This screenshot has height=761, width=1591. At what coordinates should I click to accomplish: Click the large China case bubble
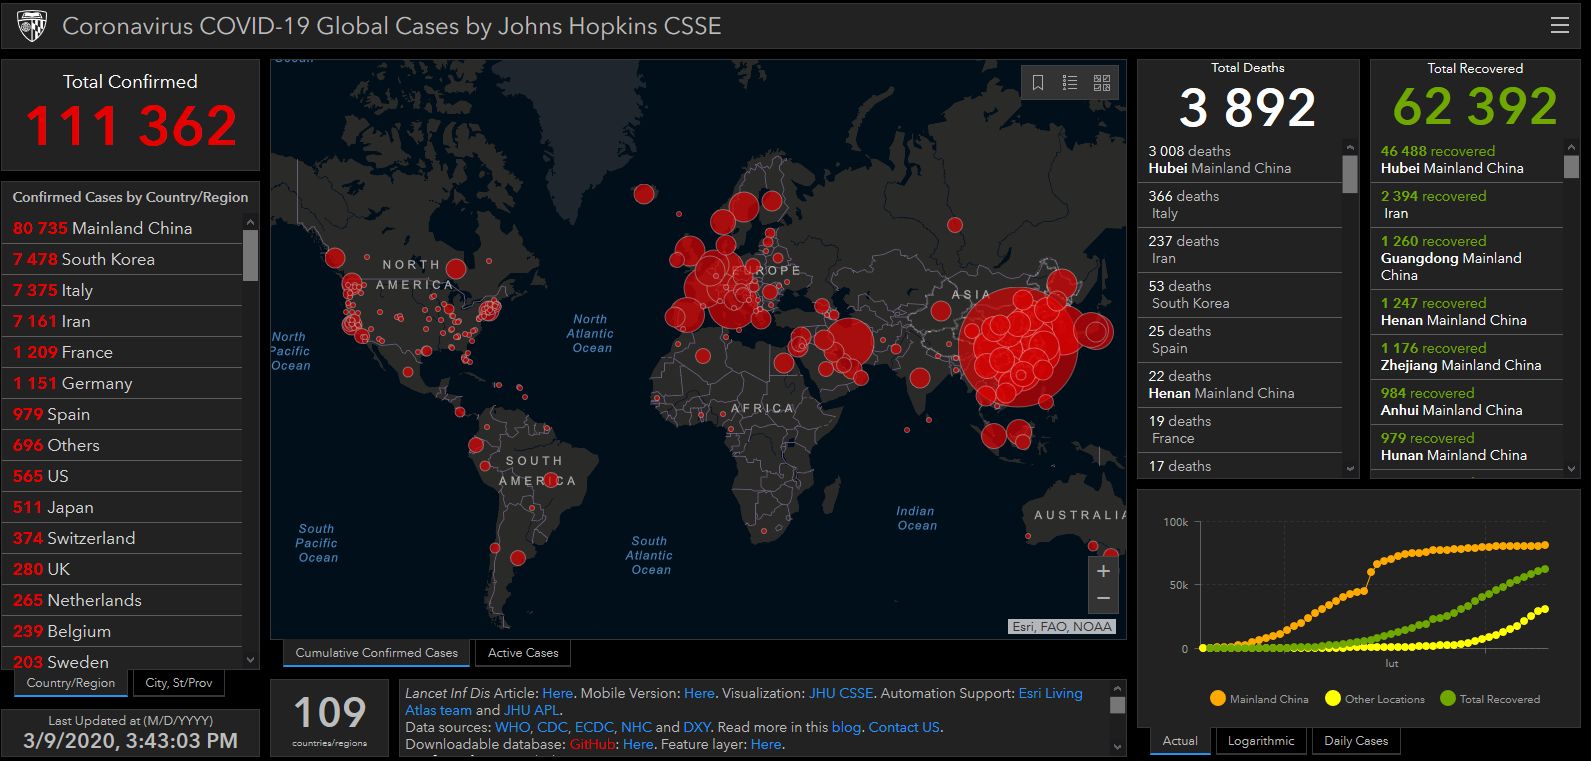click(x=1018, y=347)
